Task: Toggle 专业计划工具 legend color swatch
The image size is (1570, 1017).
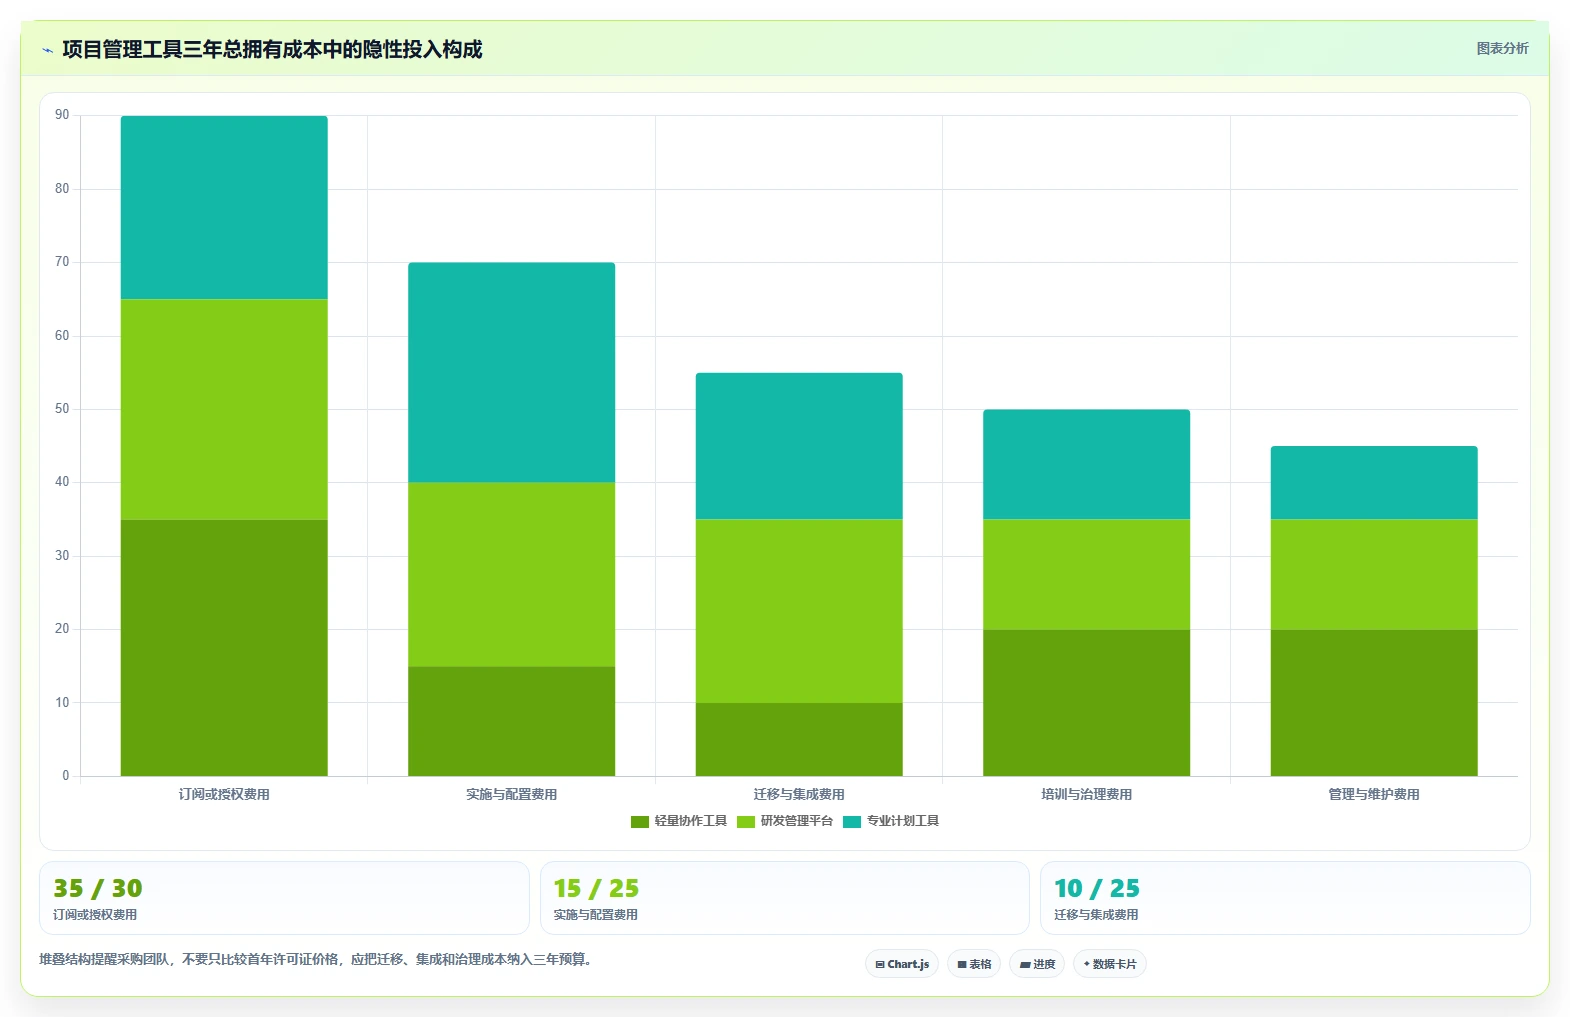Action: click(852, 822)
